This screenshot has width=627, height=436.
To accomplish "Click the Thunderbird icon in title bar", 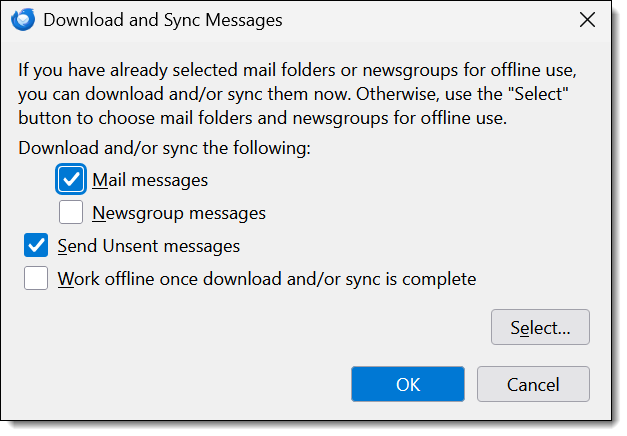I will [x=23, y=20].
